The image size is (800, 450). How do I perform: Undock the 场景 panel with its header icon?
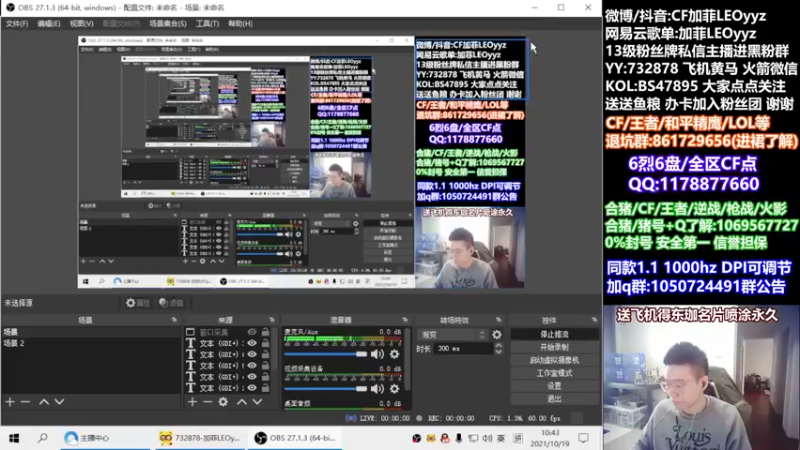click(174, 320)
